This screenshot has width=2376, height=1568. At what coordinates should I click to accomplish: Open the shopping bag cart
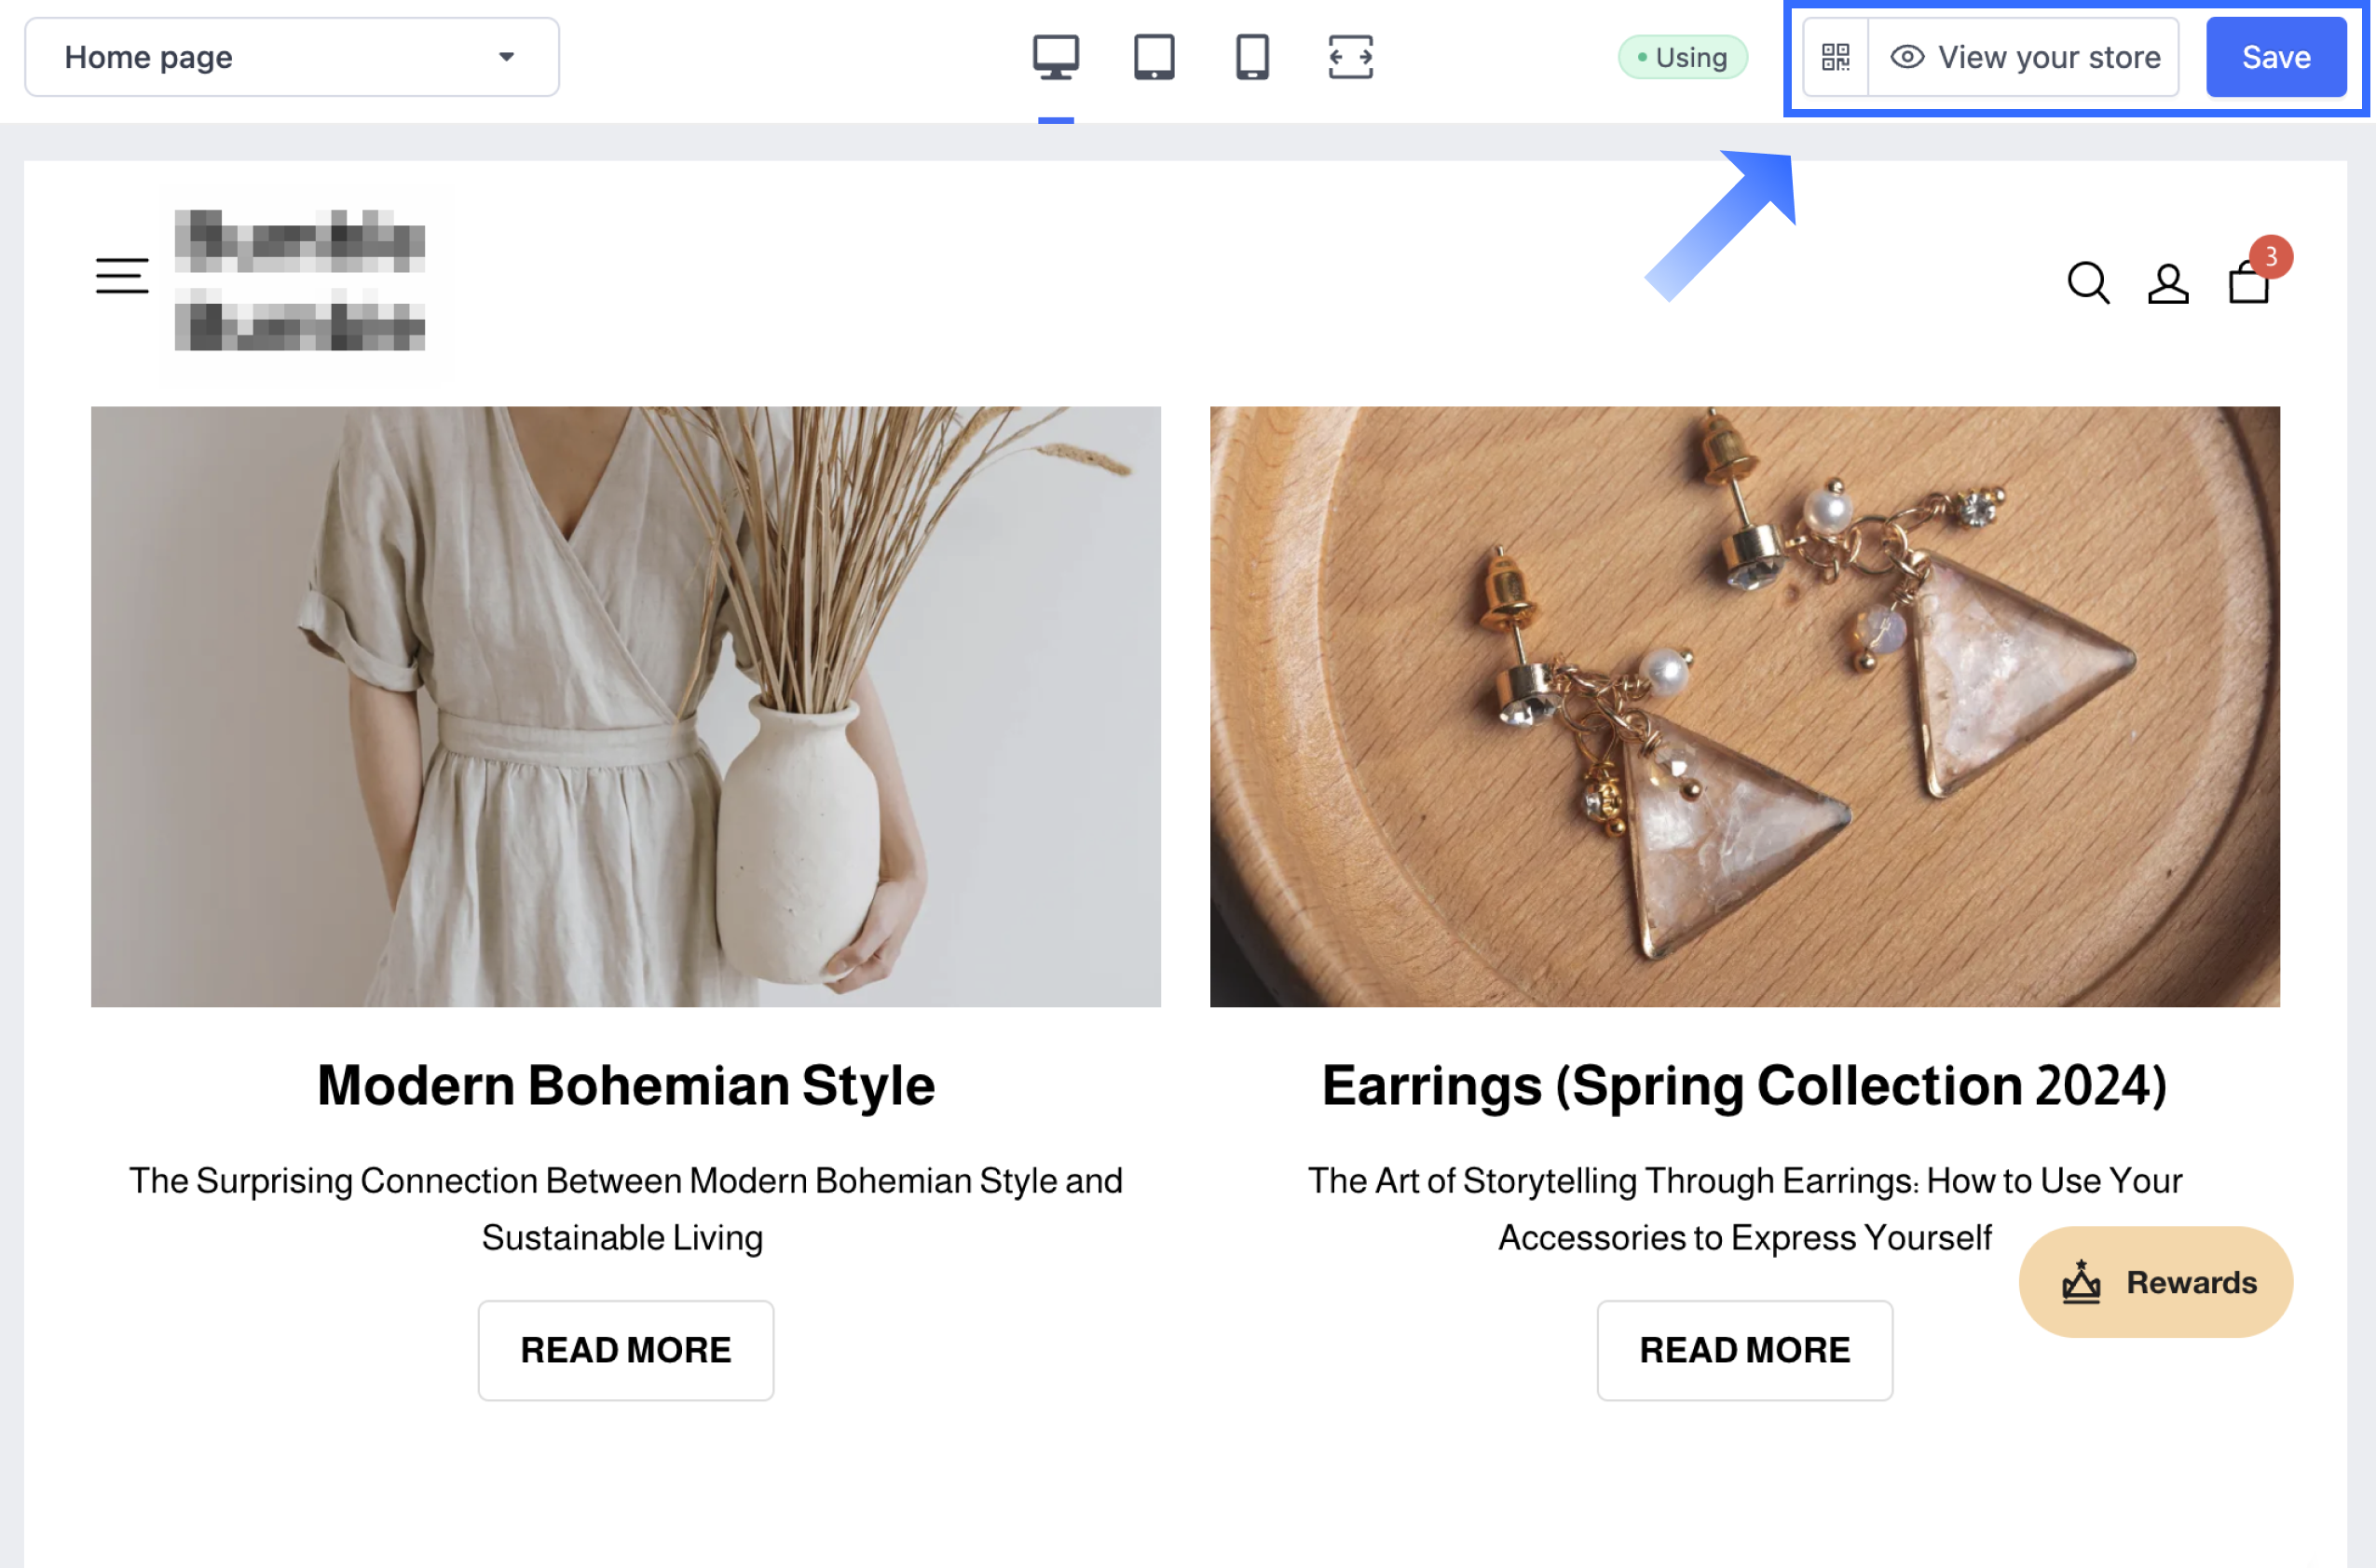[2247, 285]
